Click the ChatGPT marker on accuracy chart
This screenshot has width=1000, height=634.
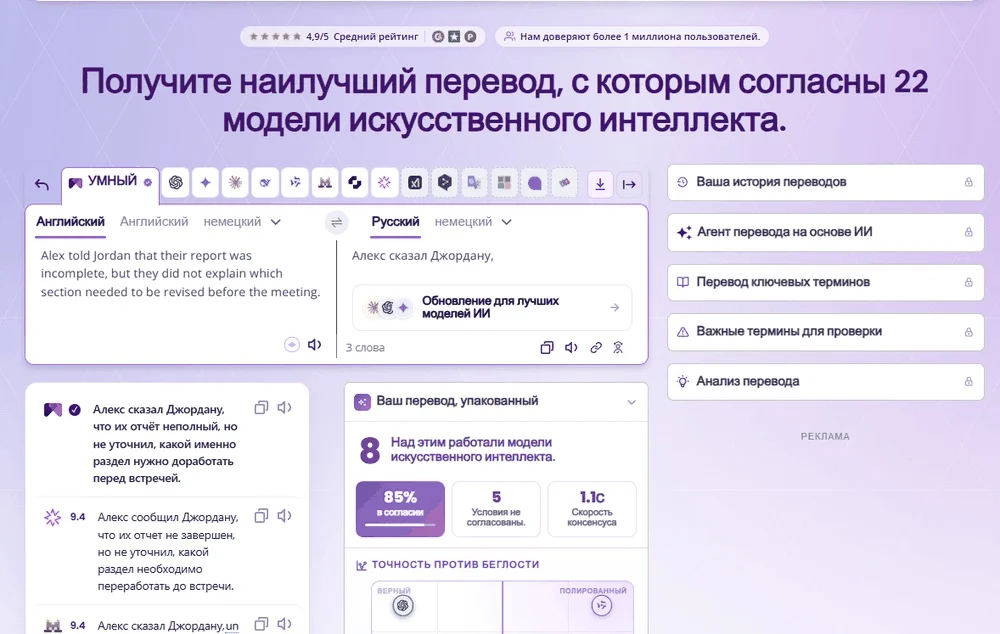tap(402, 605)
